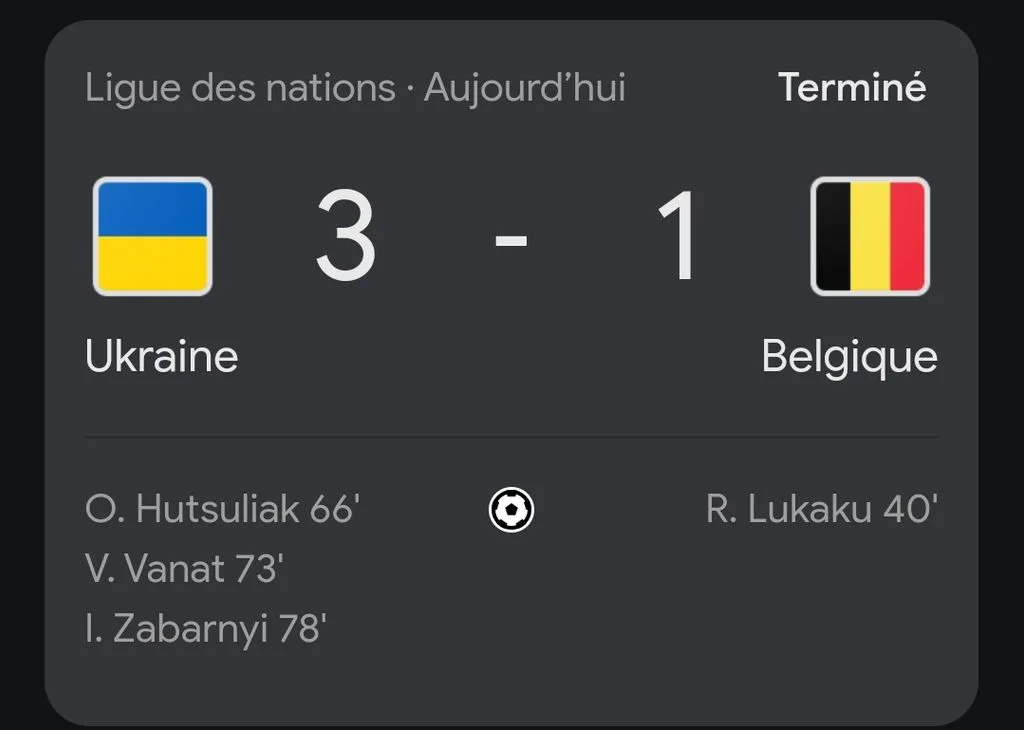Image resolution: width=1024 pixels, height=730 pixels.
Task: Select Ukraine's score number 3
Action: pos(346,236)
